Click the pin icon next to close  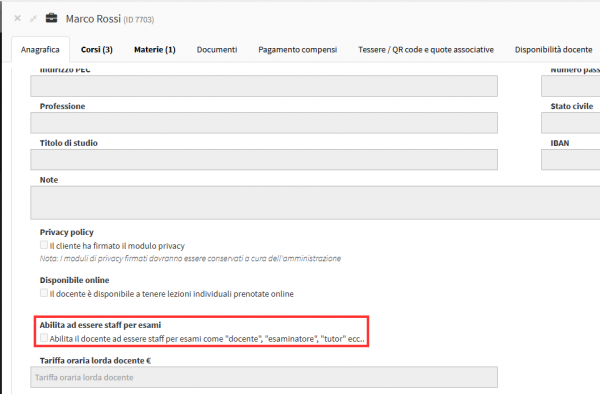[34, 18]
